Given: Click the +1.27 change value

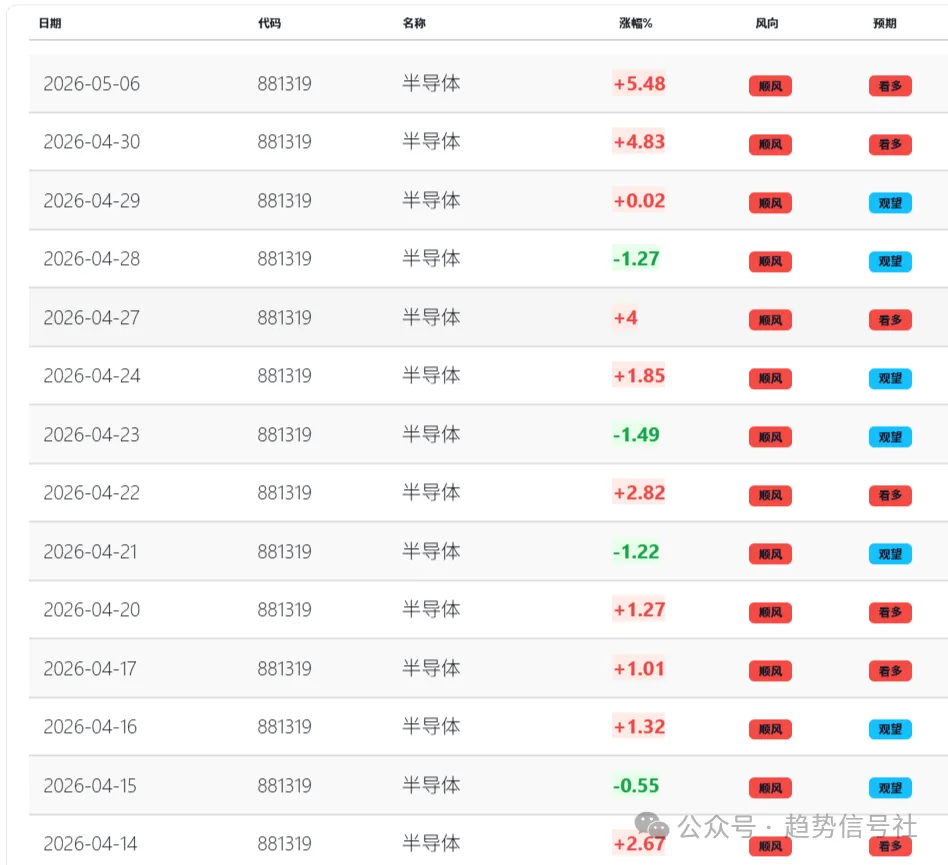Looking at the screenshot, I should click(639, 610).
